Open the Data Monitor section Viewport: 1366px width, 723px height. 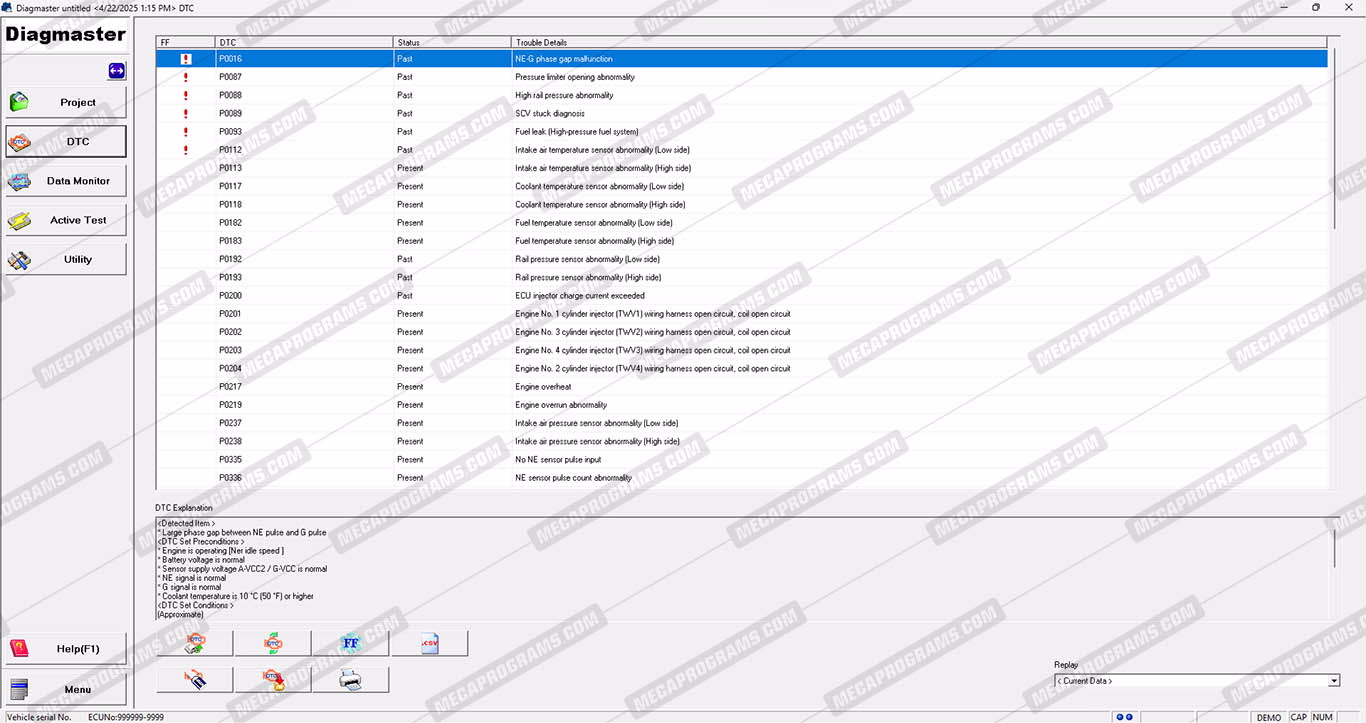coord(66,181)
